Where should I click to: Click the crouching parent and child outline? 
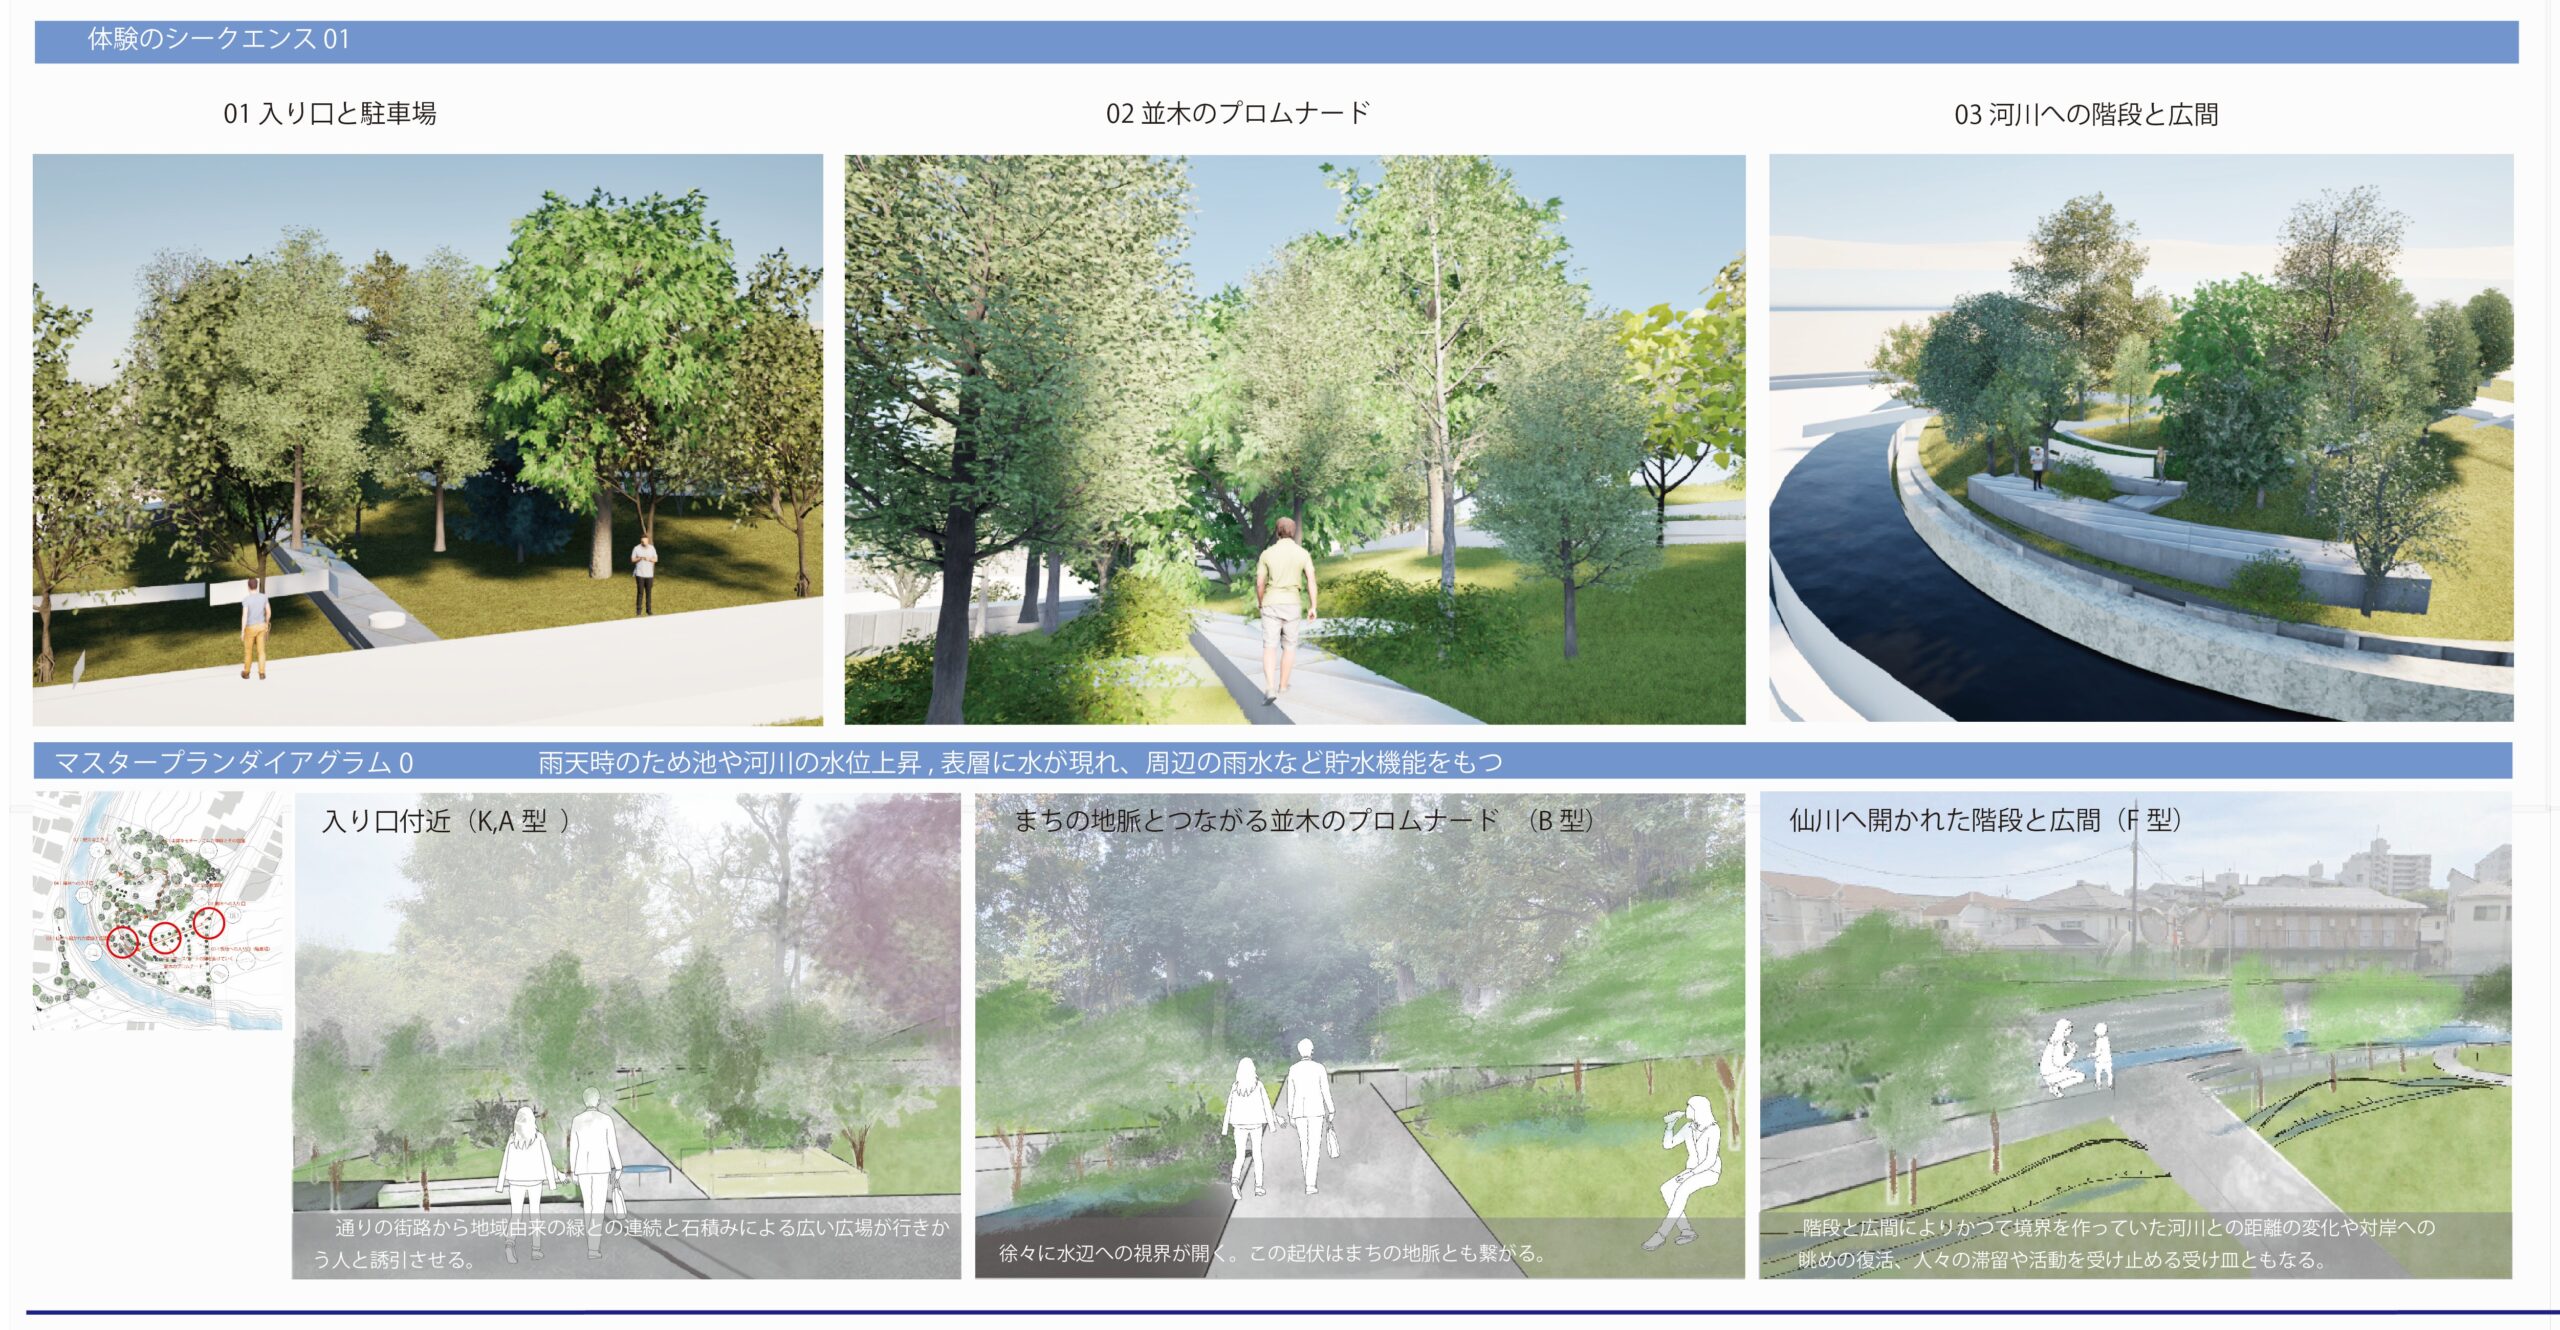click(x=2075, y=1057)
